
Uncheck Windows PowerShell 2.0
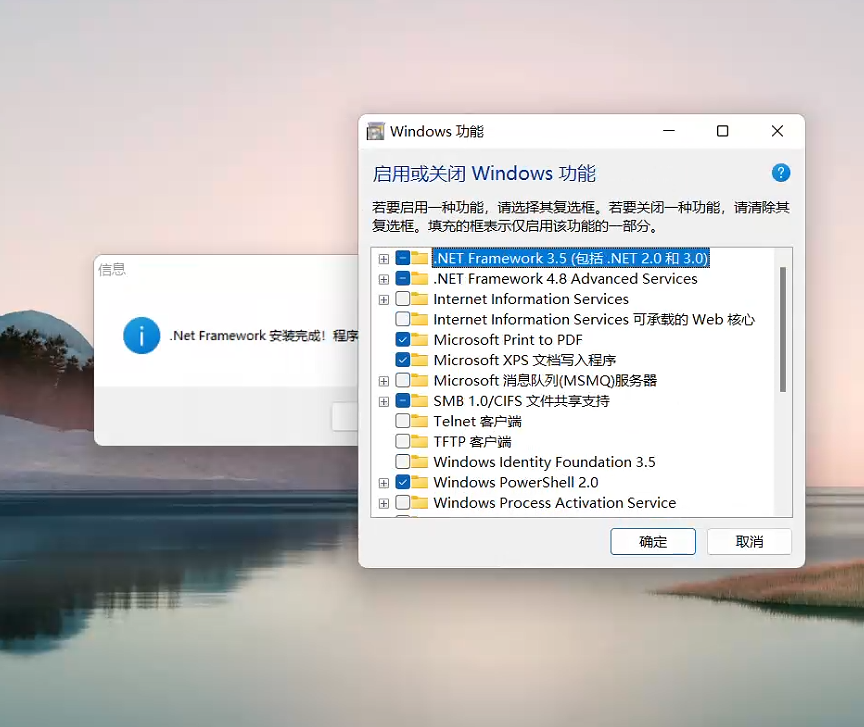tap(403, 482)
